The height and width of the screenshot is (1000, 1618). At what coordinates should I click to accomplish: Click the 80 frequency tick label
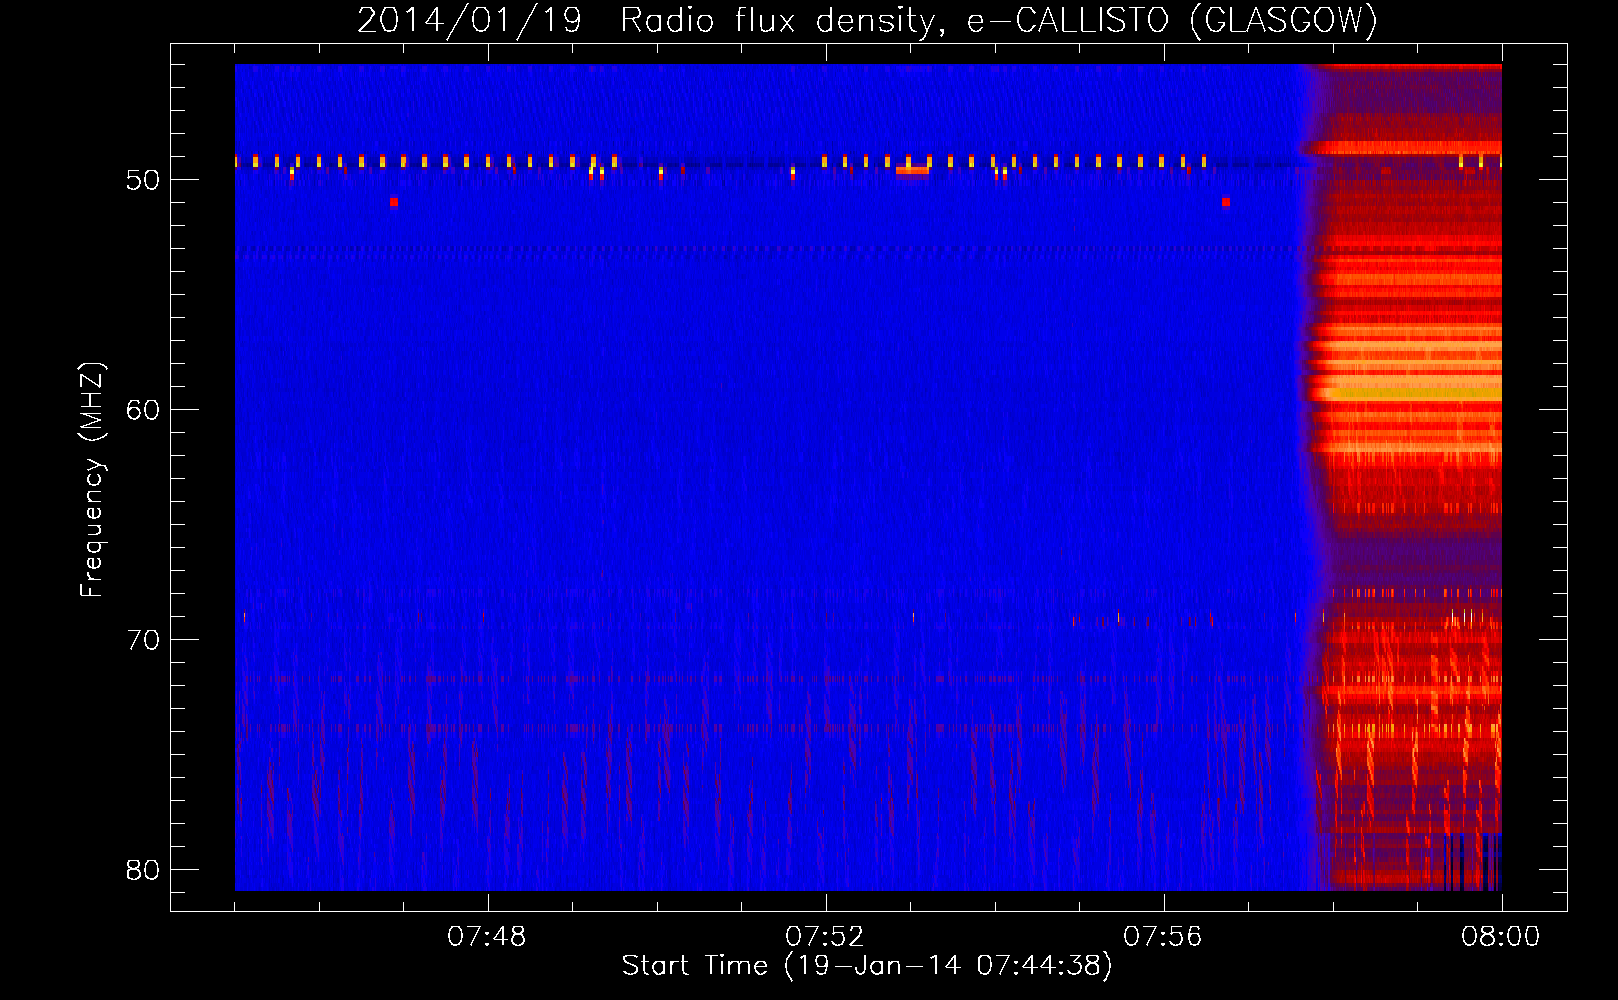pos(143,870)
